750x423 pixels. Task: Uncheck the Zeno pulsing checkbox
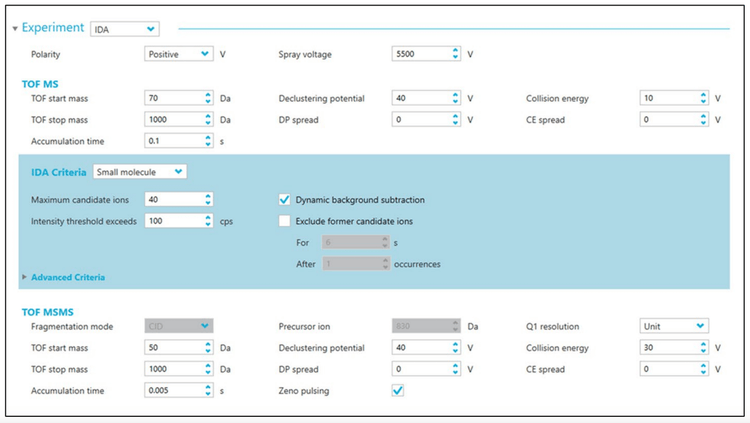(x=397, y=390)
